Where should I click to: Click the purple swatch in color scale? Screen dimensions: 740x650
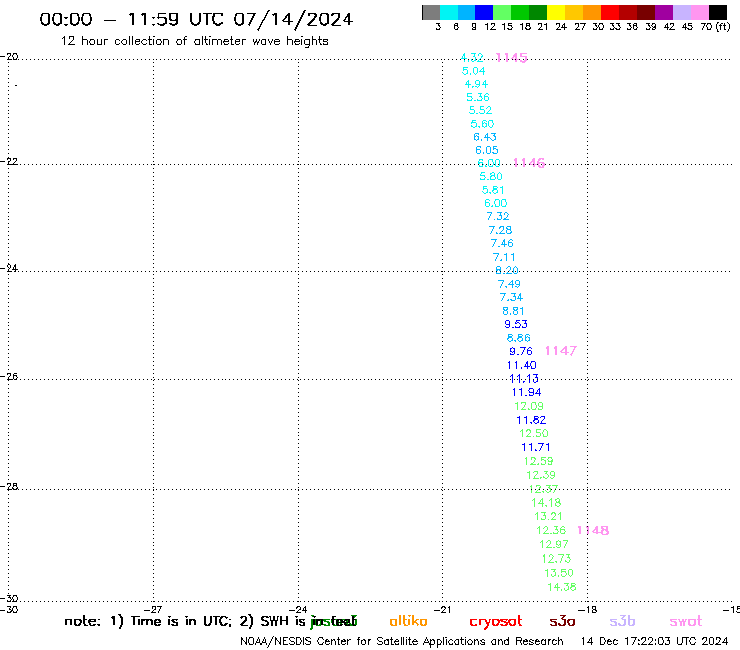click(x=664, y=12)
